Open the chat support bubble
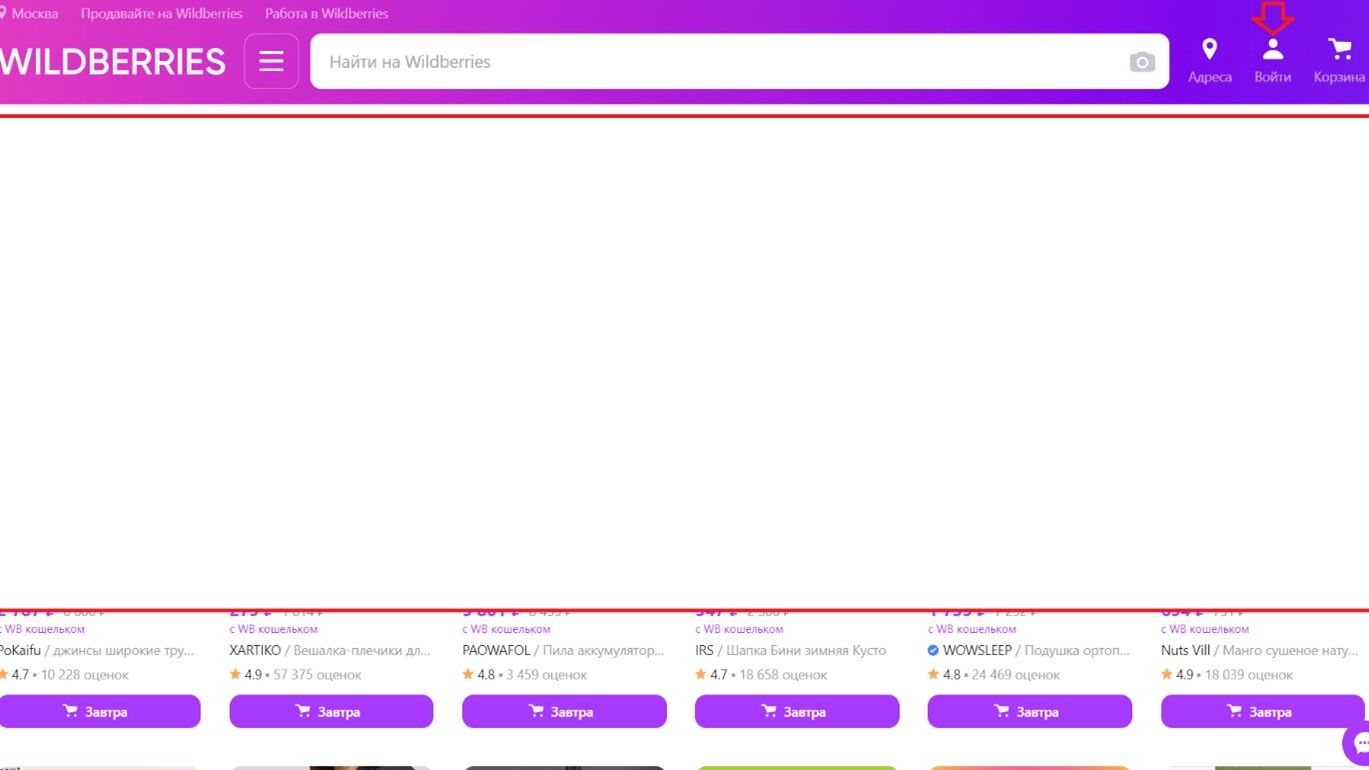This screenshot has width=1369, height=770. click(1357, 743)
